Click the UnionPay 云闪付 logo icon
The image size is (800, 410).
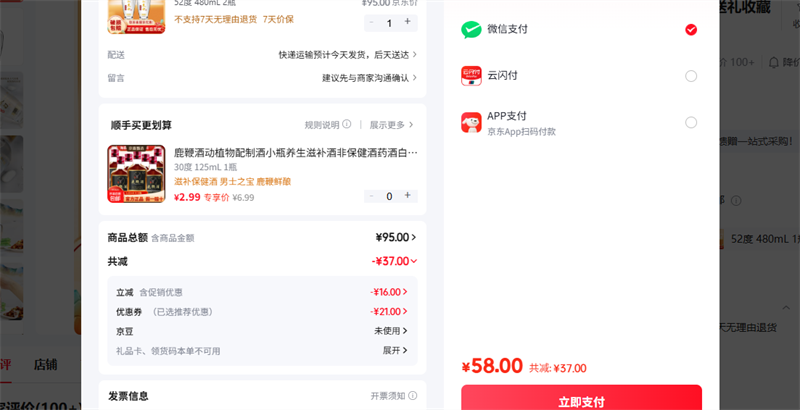471,76
